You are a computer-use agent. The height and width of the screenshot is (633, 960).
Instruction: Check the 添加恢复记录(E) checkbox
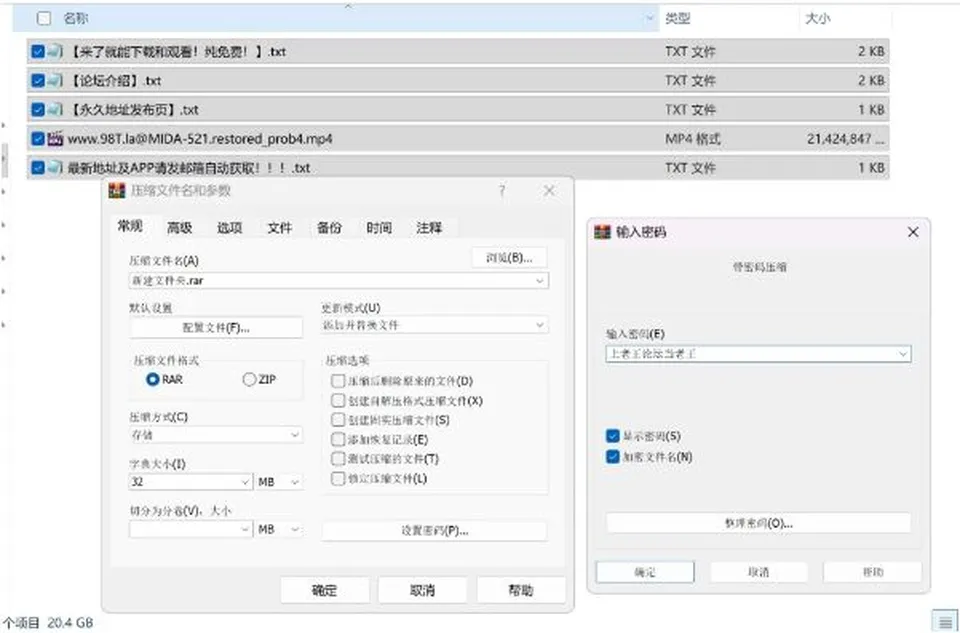[x=338, y=440]
